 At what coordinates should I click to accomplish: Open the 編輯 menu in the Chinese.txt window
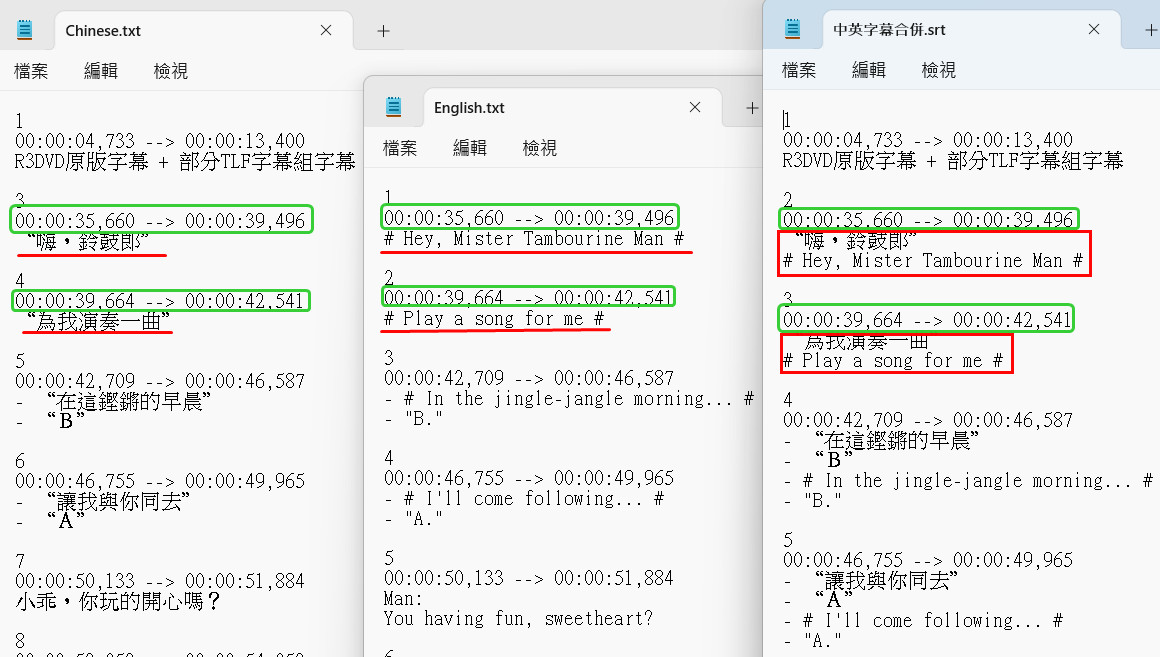tap(101, 71)
